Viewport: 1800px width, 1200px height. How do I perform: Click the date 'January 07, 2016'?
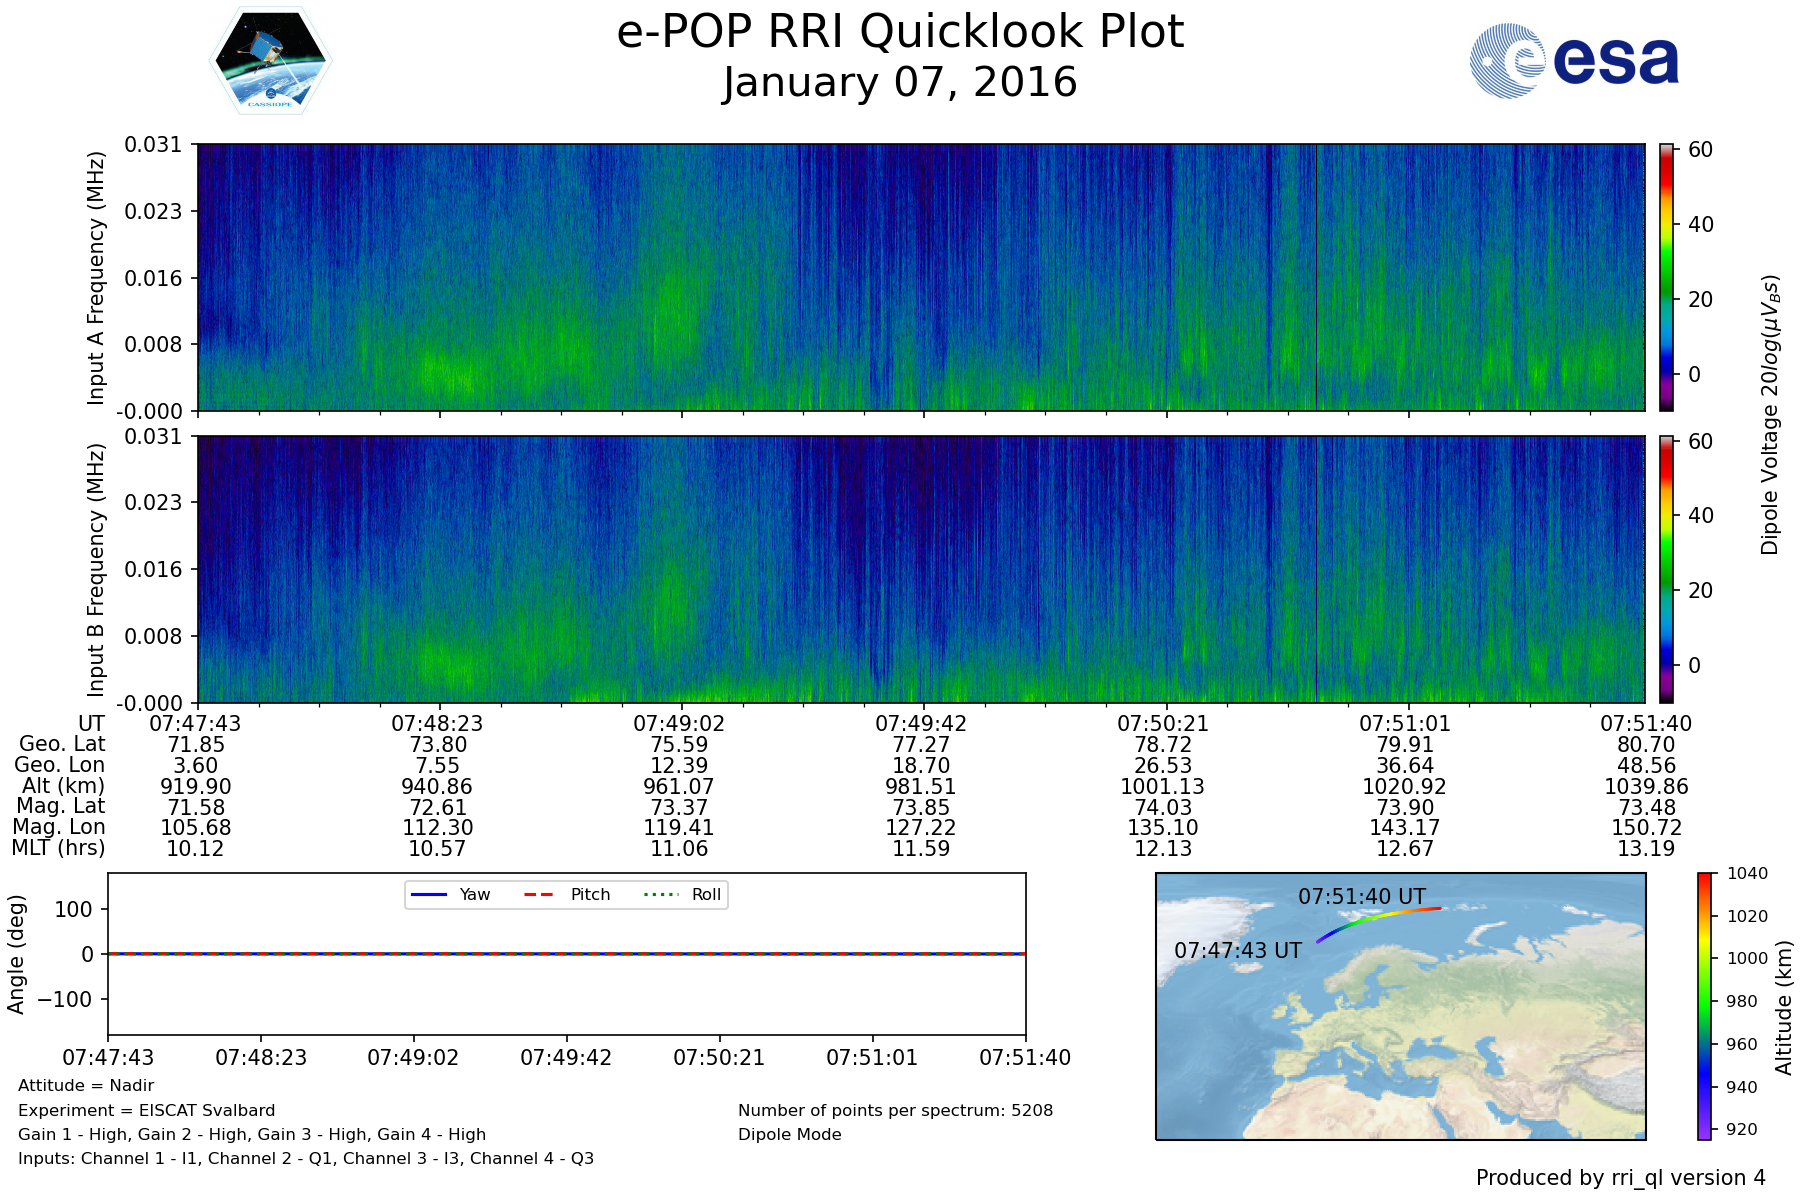[x=900, y=83]
